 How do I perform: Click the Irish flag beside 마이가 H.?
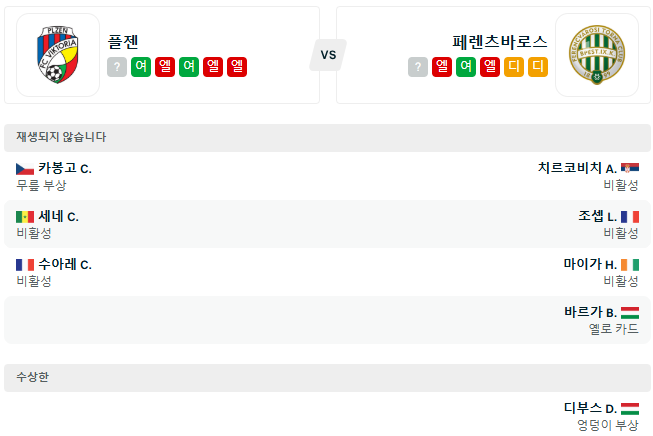[x=630, y=265]
